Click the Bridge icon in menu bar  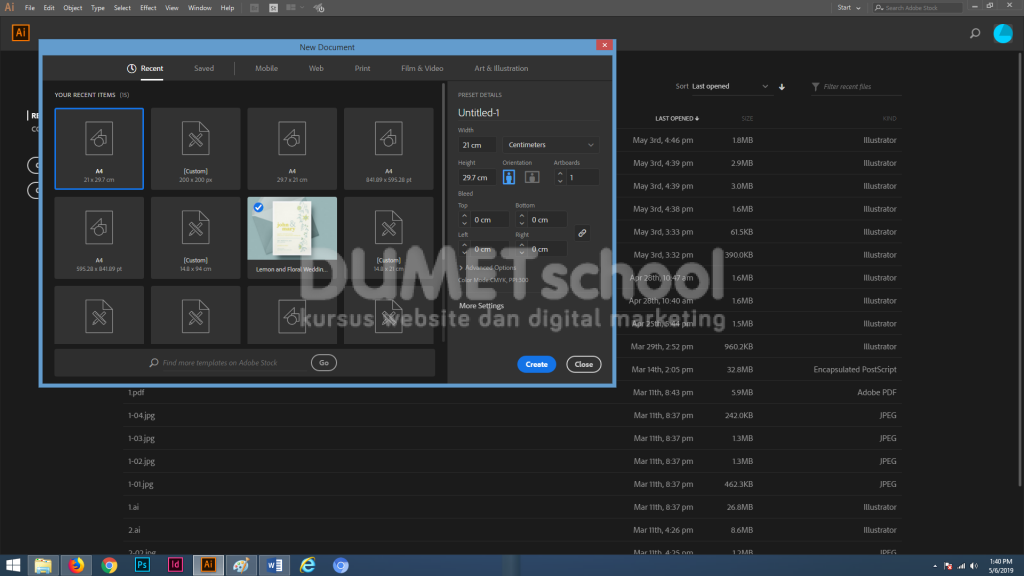pyautogui.click(x=255, y=8)
